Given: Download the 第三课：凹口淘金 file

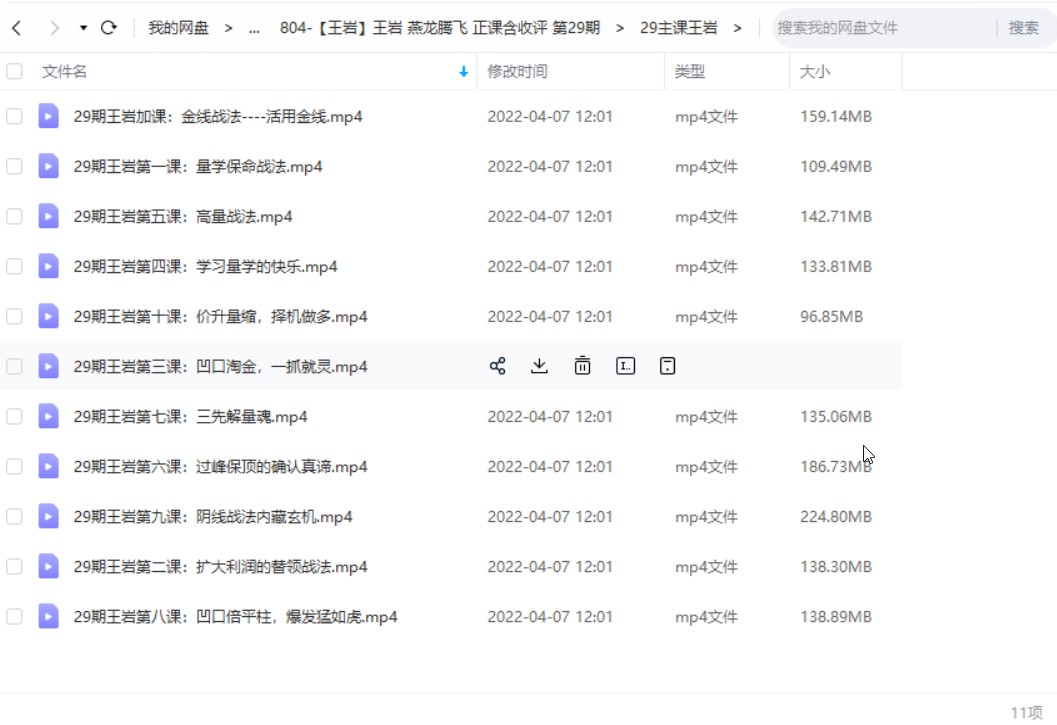Looking at the screenshot, I should point(539,366).
